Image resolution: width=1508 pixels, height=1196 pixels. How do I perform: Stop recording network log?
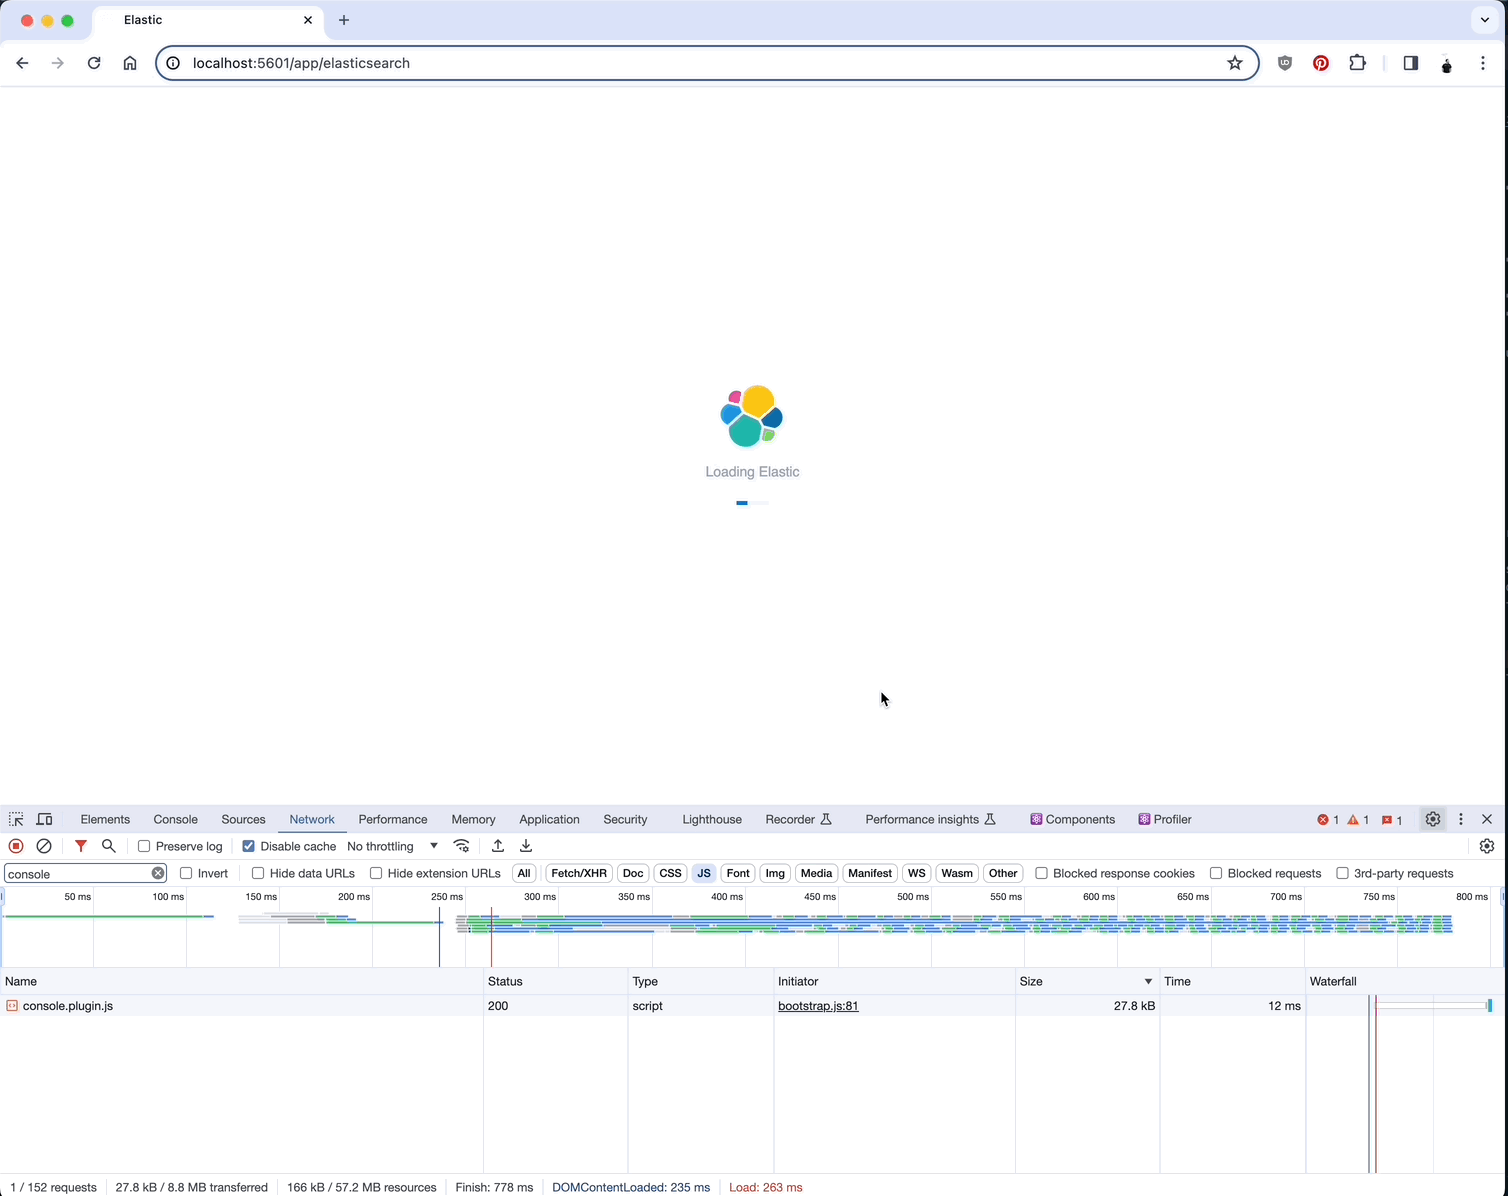click(16, 846)
